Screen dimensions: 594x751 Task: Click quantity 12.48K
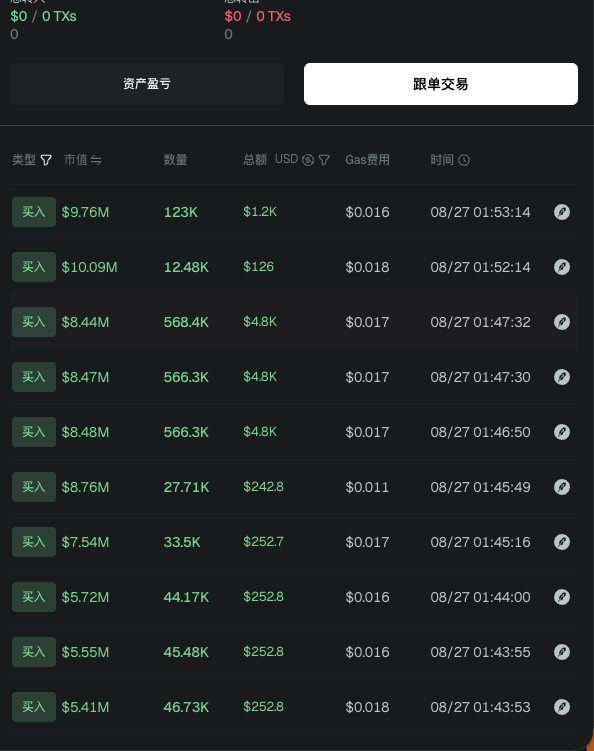tap(186, 267)
